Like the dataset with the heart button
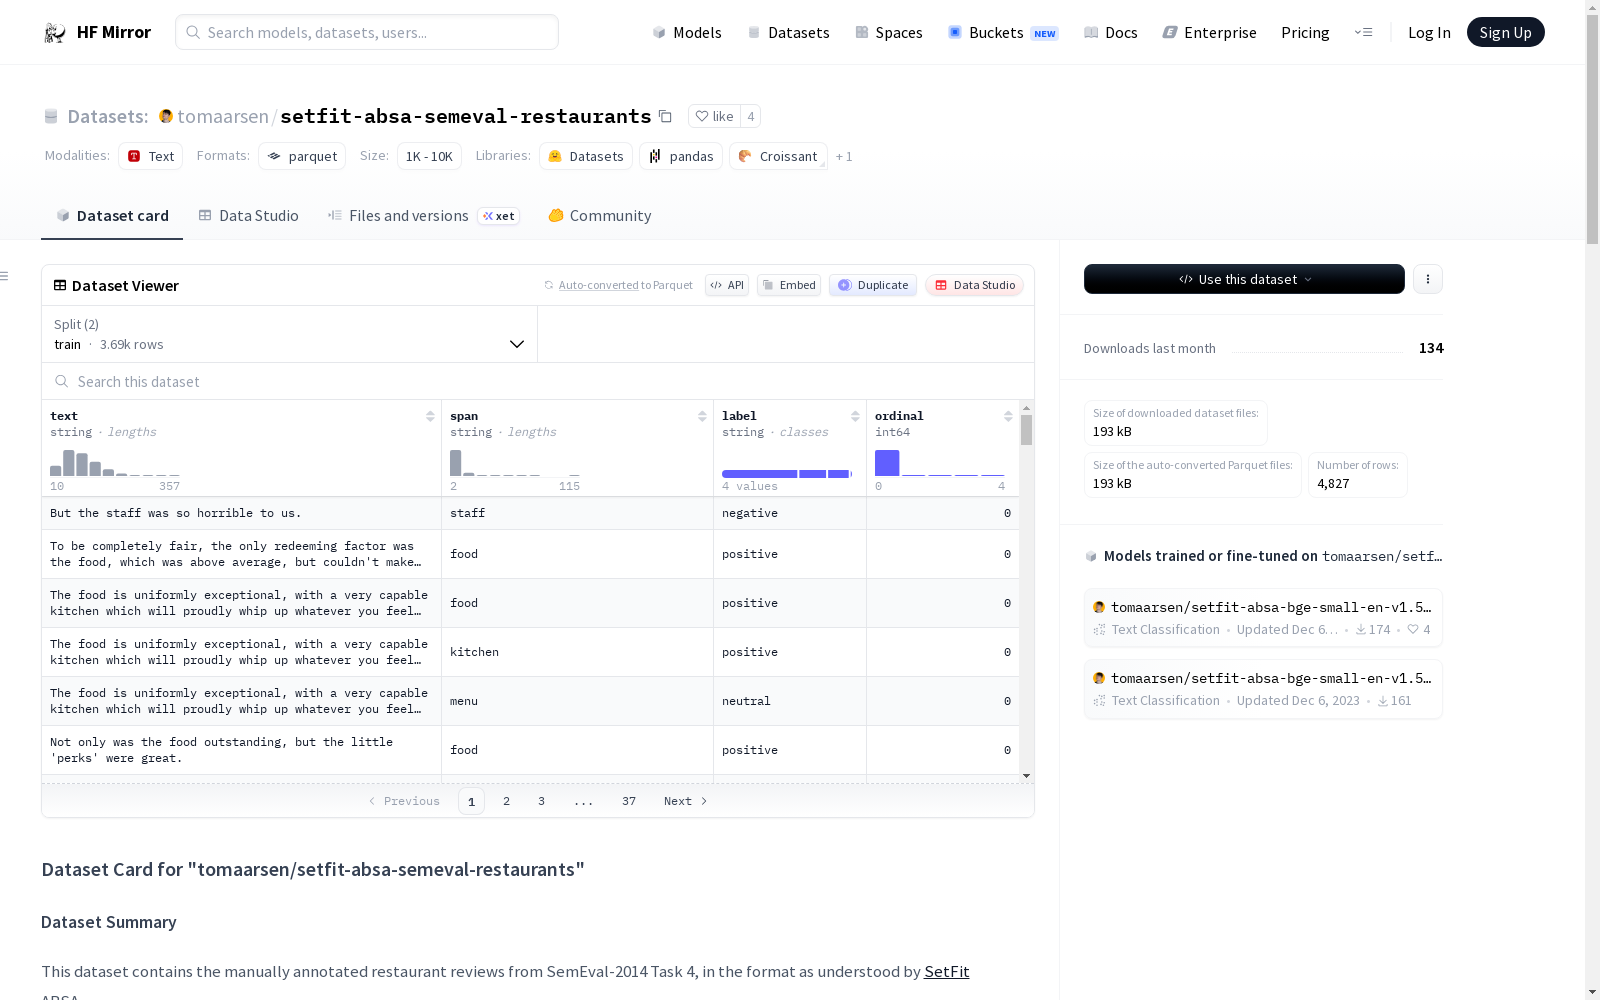Screen dimensions: 1600x1000 pyautogui.click(x=714, y=116)
